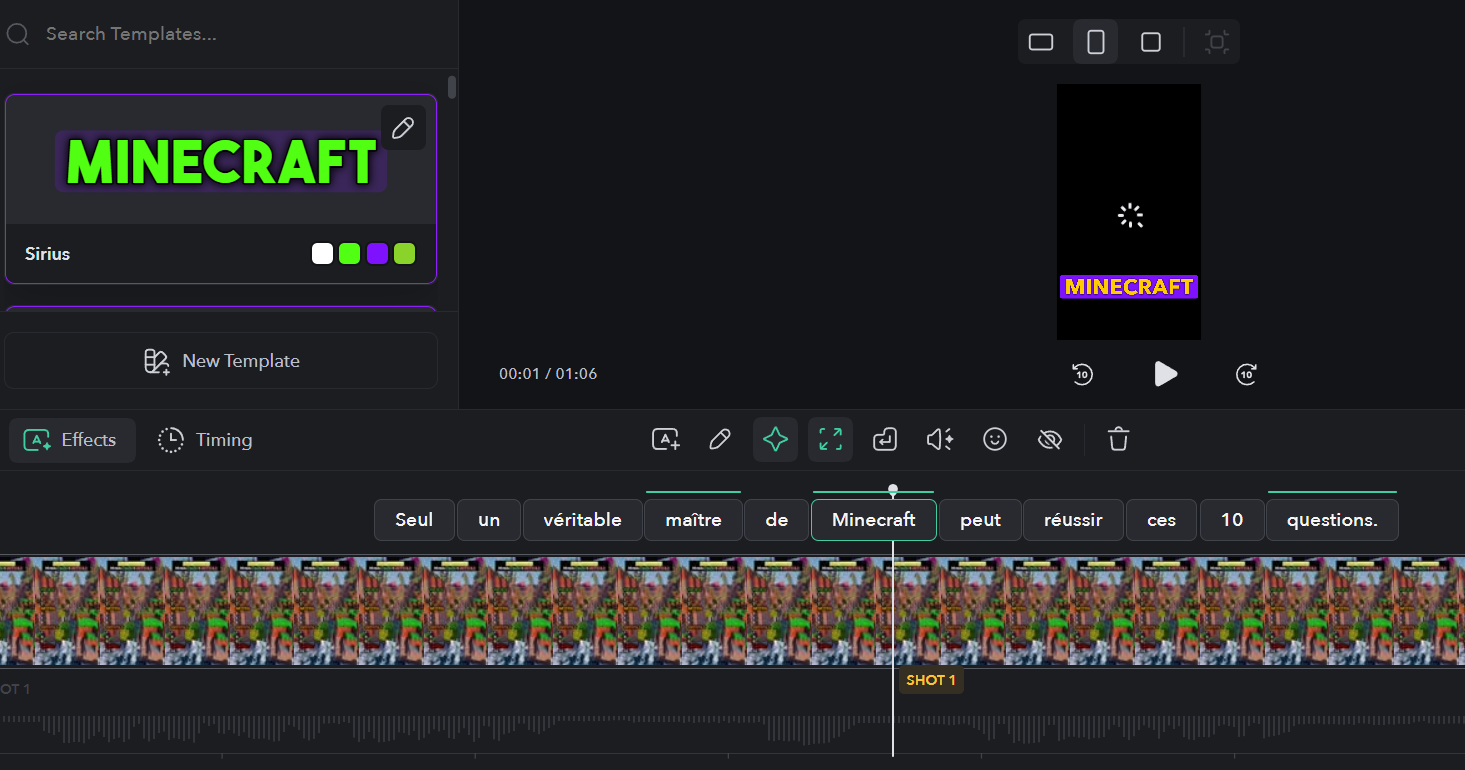
Task: Select the word 'véritable' chip
Action: 582,520
